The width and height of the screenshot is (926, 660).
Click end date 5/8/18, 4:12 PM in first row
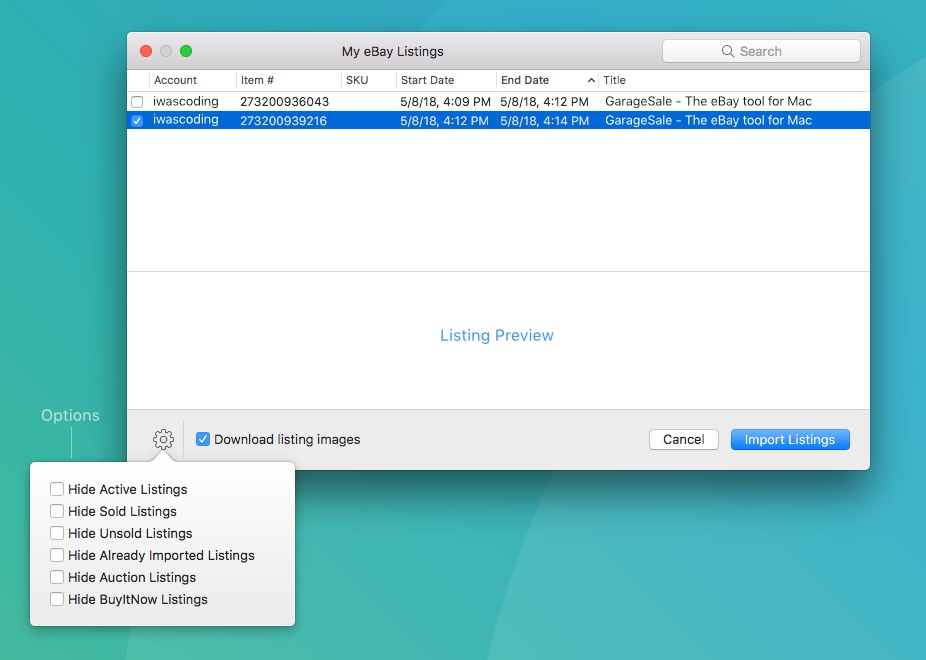(x=544, y=102)
